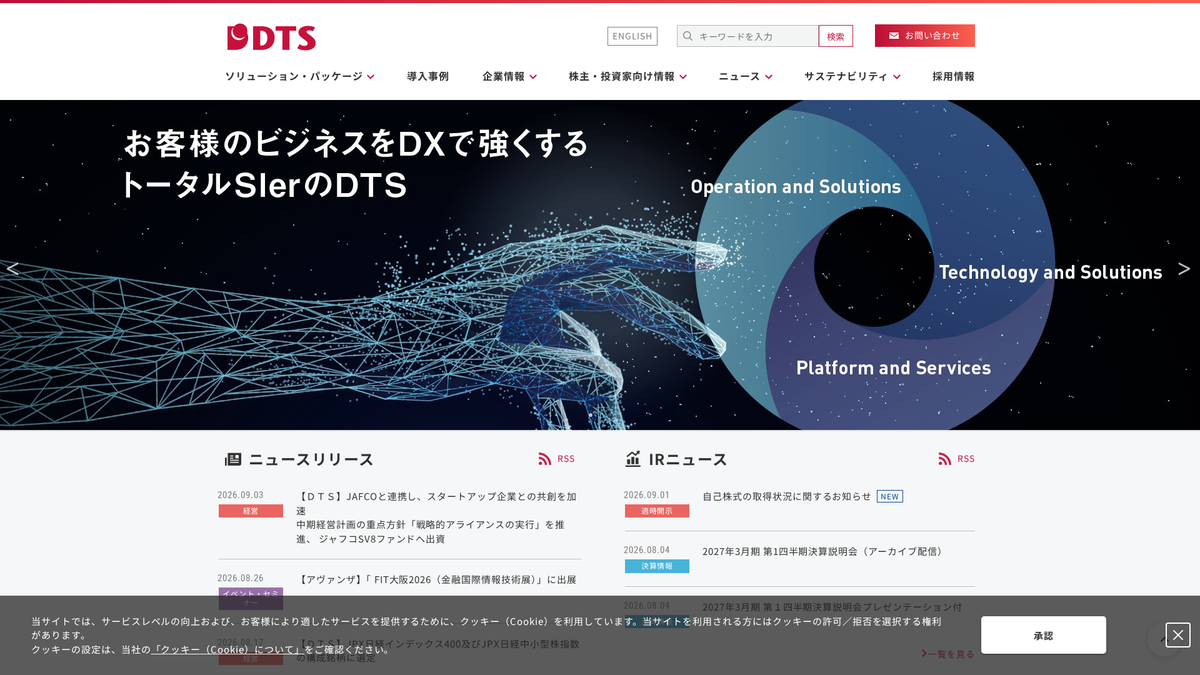Screen dimensions: 1200x675
Task: Click お問い合わせ contact button
Action: point(925,36)
